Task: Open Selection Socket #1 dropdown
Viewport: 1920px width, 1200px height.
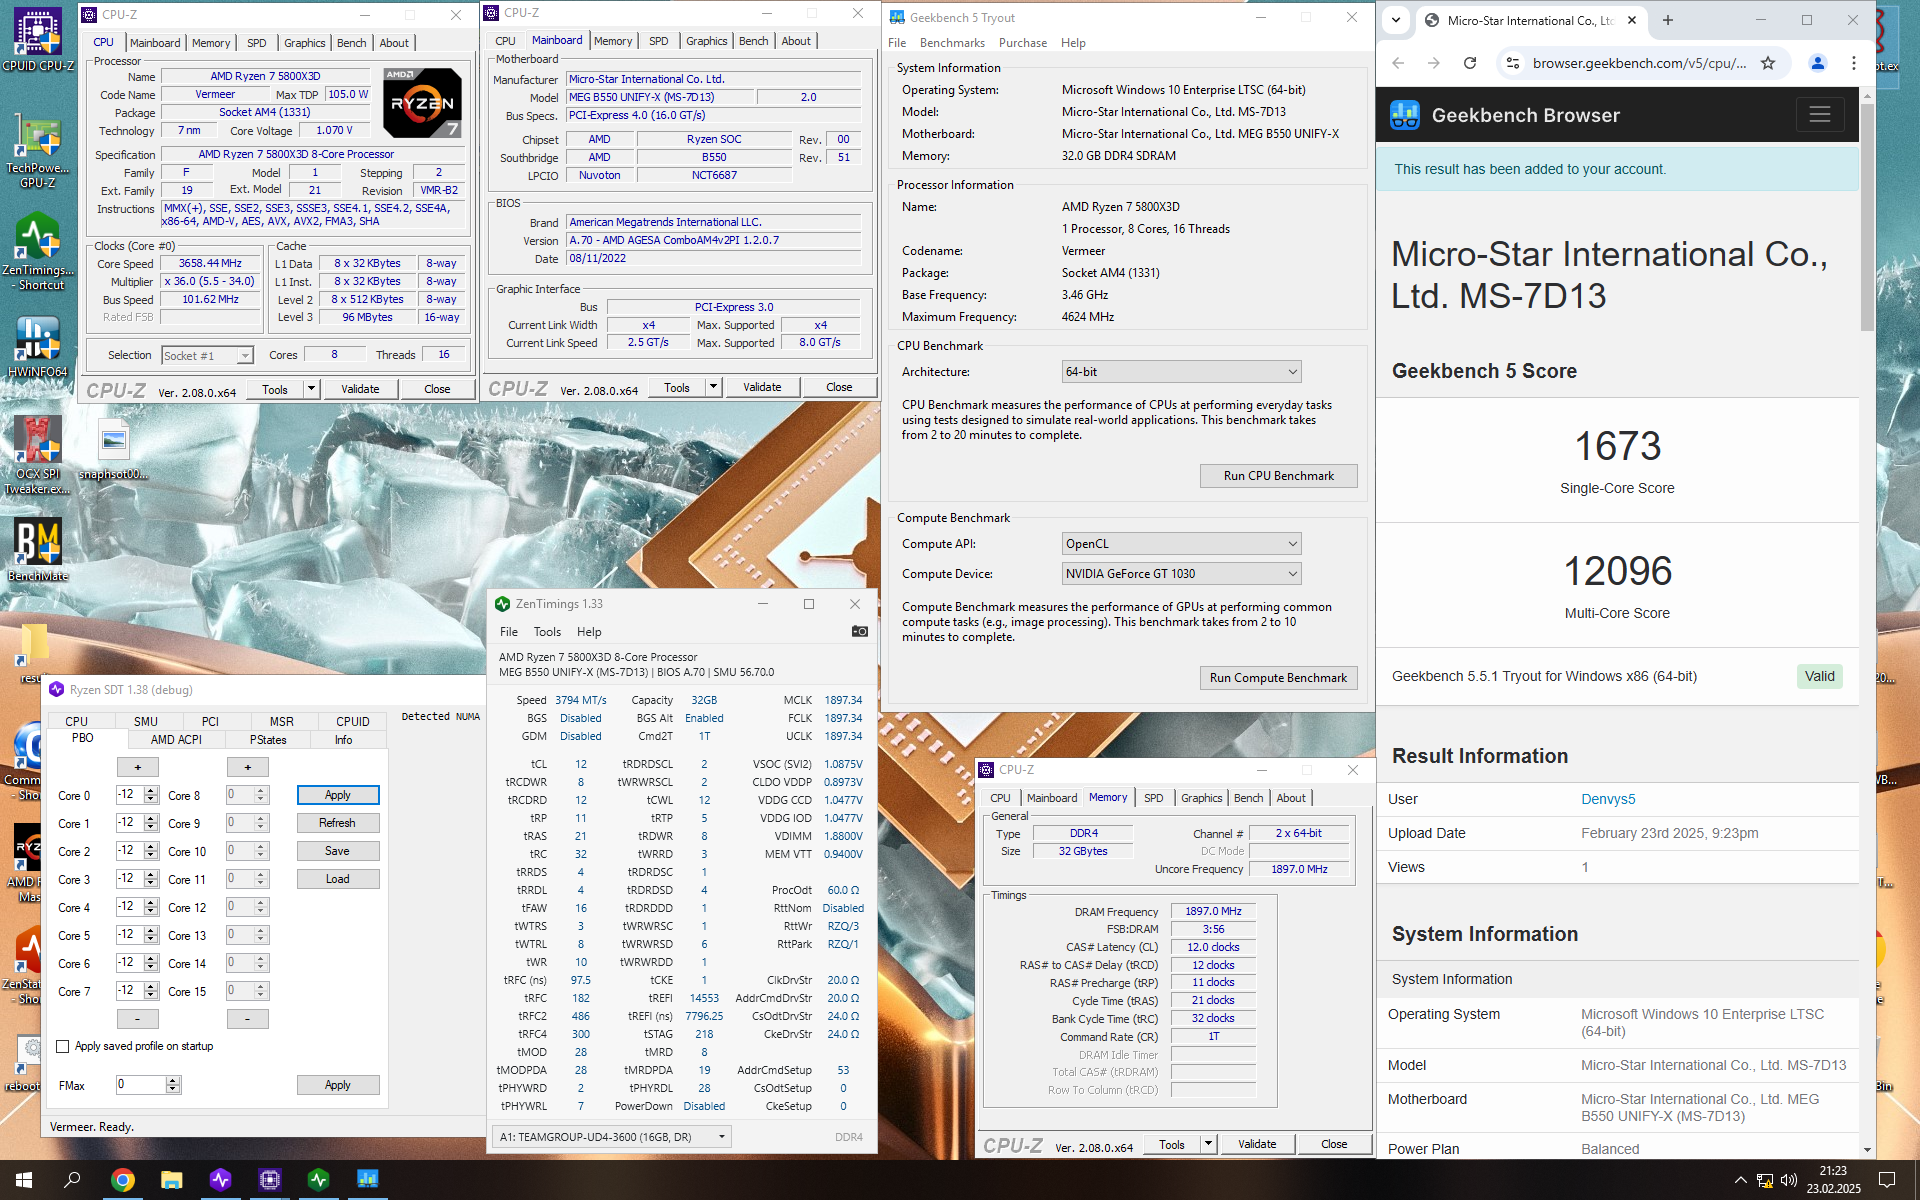Action: point(207,356)
